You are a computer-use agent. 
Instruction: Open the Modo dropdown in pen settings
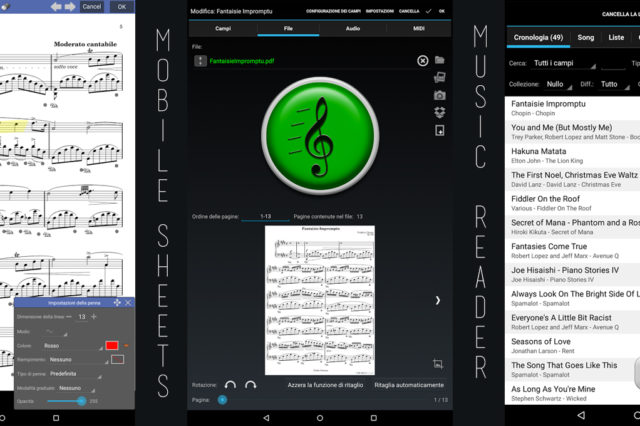coord(56,332)
